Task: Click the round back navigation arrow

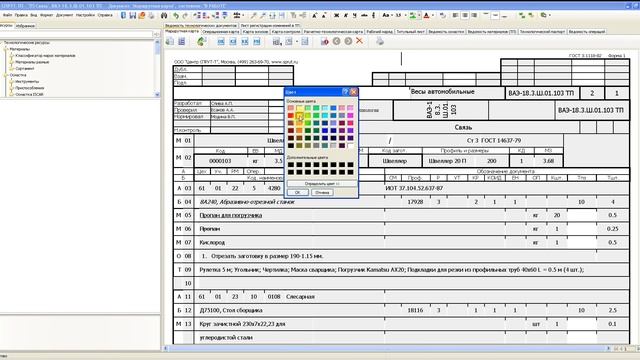Action: coord(336,41)
